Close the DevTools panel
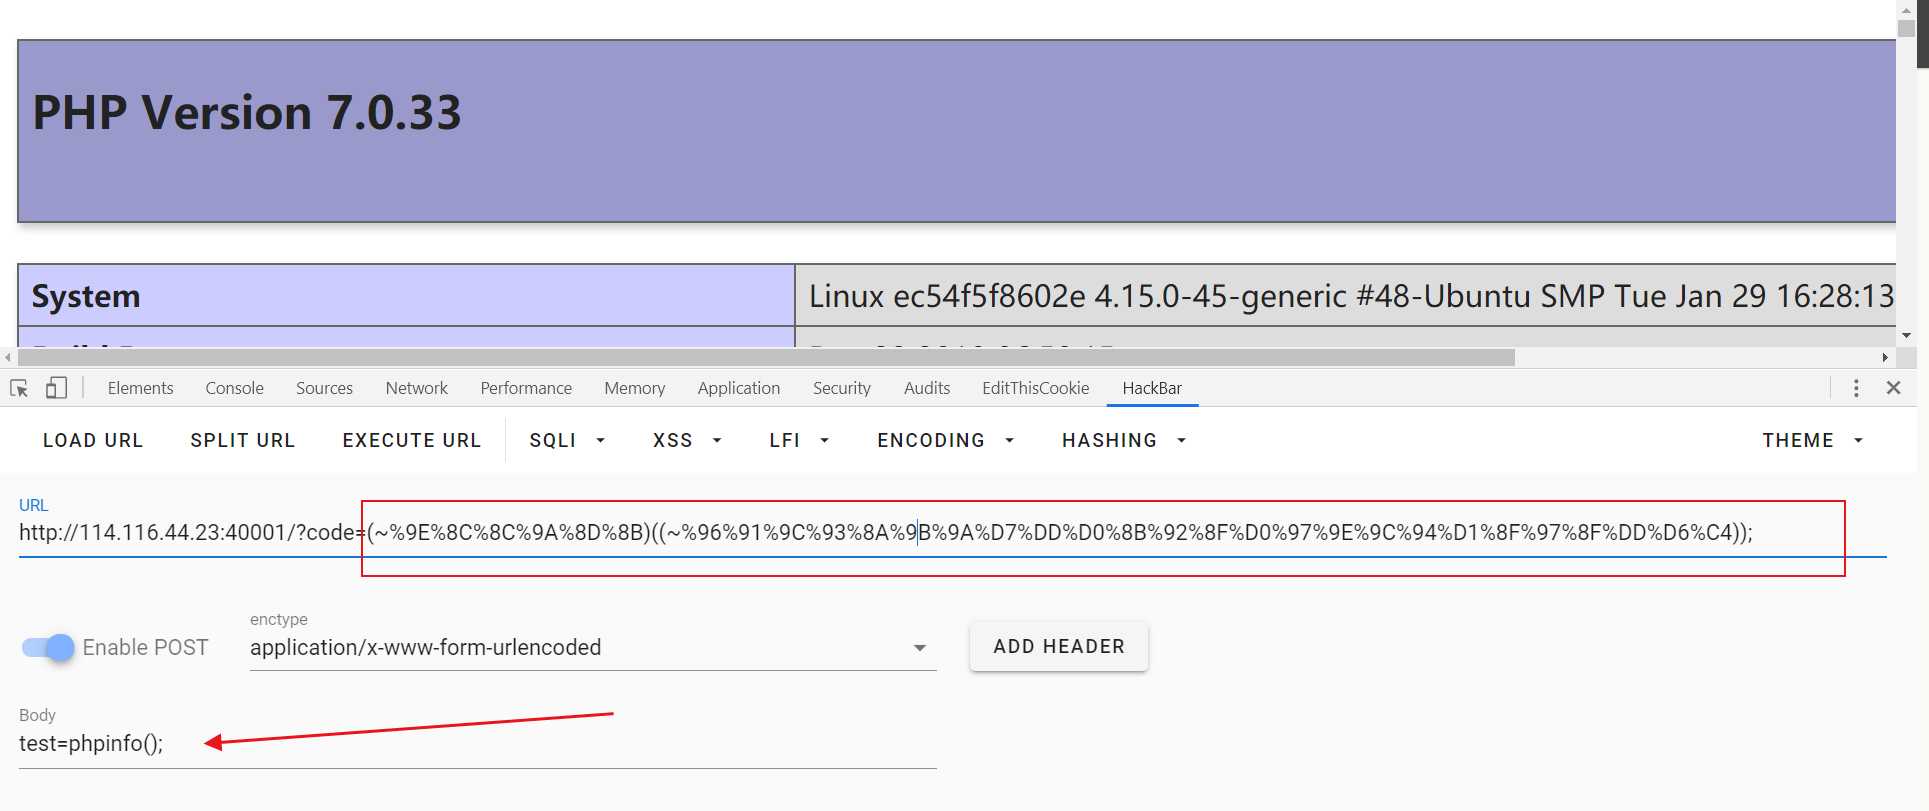Viewport: 1929px width, 811px height. pyautogui.click(x=1893, y=388)
